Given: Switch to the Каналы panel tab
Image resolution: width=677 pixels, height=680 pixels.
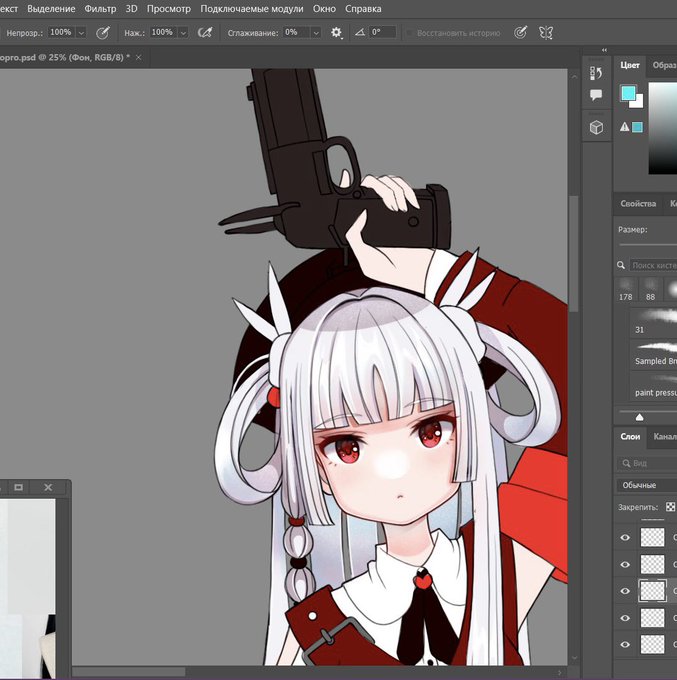Looking at the screenshot, I should (664, 437).
